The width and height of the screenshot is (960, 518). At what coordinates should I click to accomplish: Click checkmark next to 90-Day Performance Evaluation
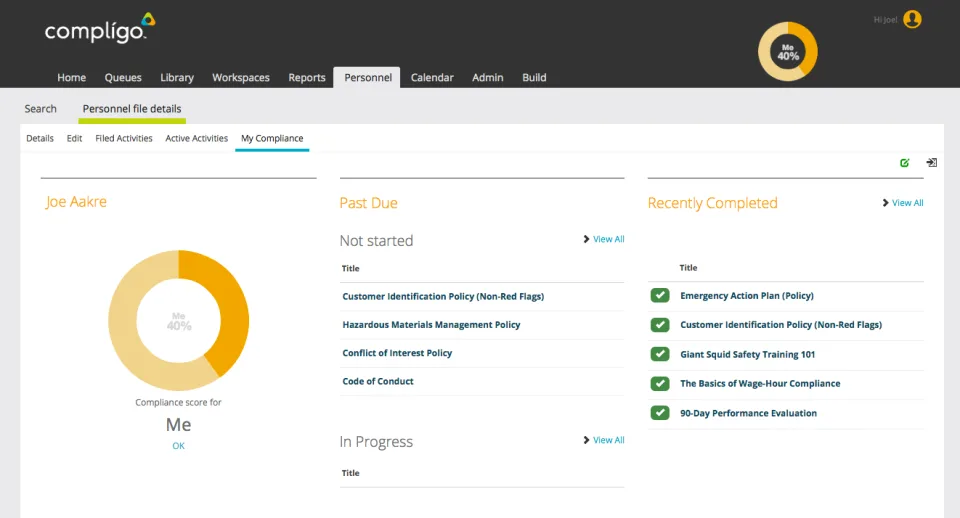click(x=659, y=413)
